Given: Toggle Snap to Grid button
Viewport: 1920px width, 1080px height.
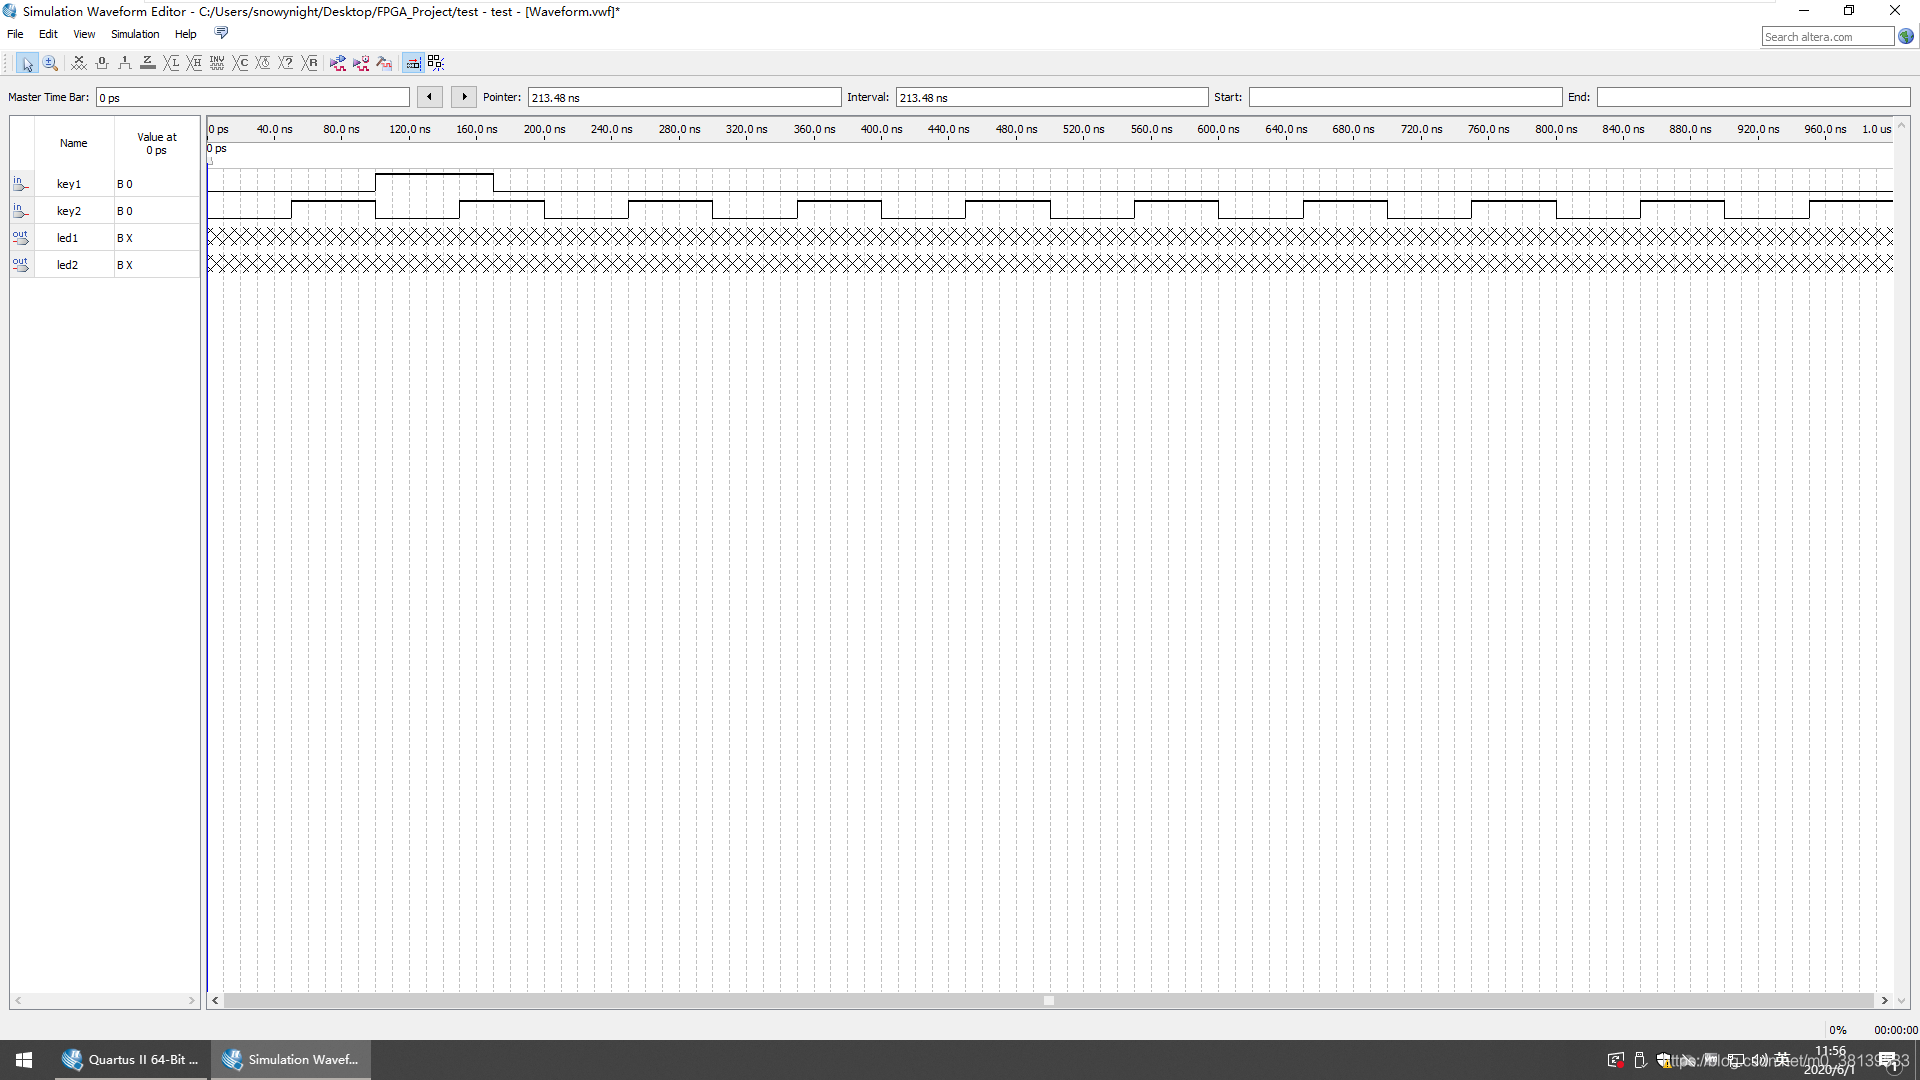Looking at the screenshot, I should click(x=413, y=63).
